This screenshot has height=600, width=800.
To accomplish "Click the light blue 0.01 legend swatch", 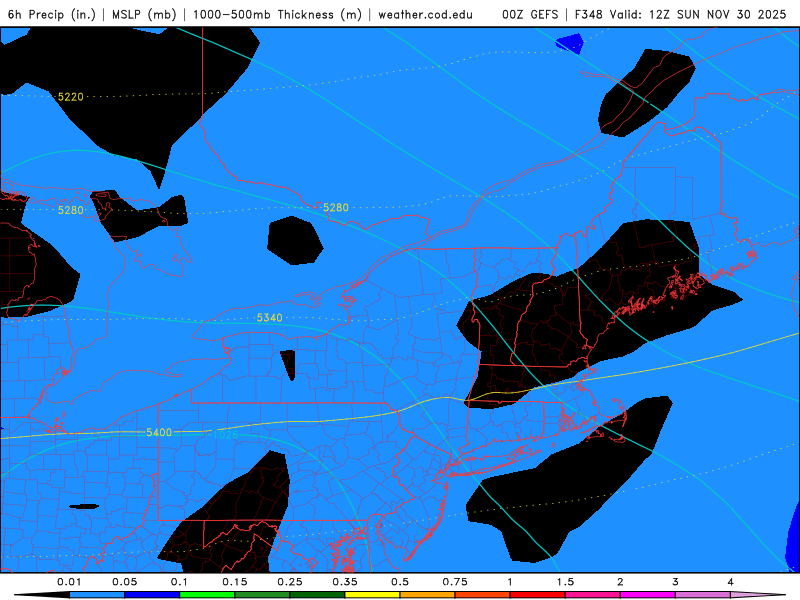I will coord(97,595).
